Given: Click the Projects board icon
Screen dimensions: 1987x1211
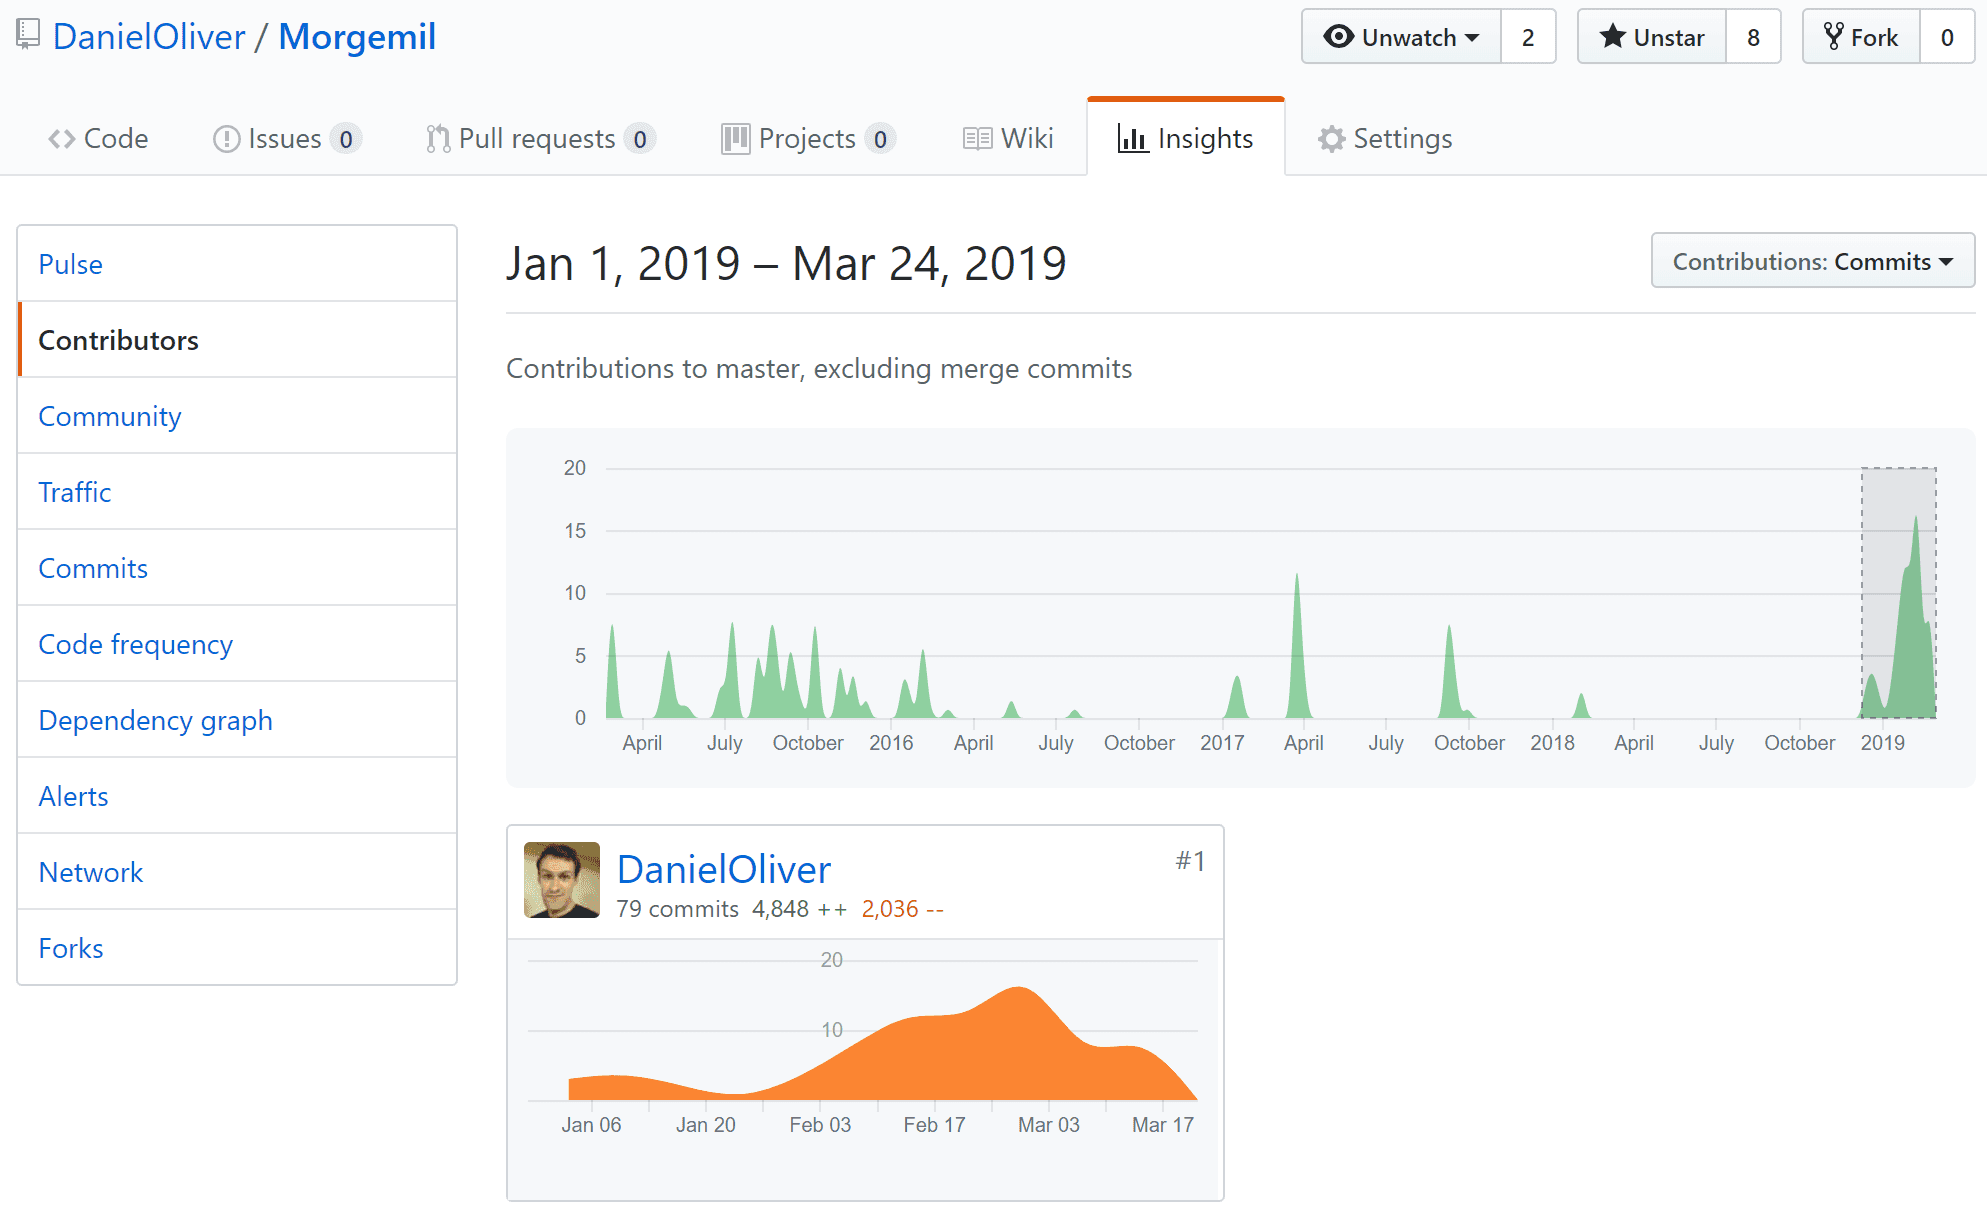Looking at the screenshot, I should [735, 139].
